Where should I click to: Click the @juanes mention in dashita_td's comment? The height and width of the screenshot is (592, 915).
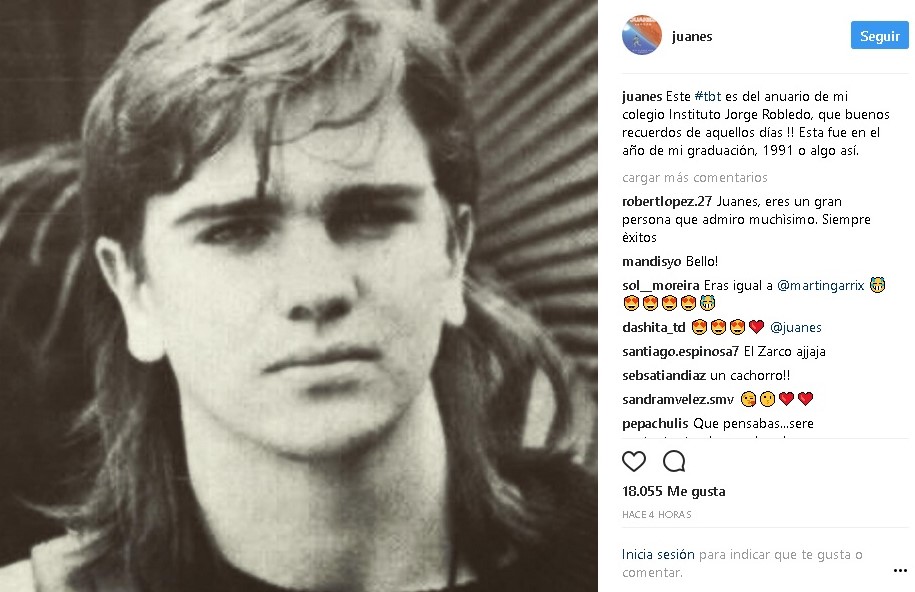pos(796,327)
